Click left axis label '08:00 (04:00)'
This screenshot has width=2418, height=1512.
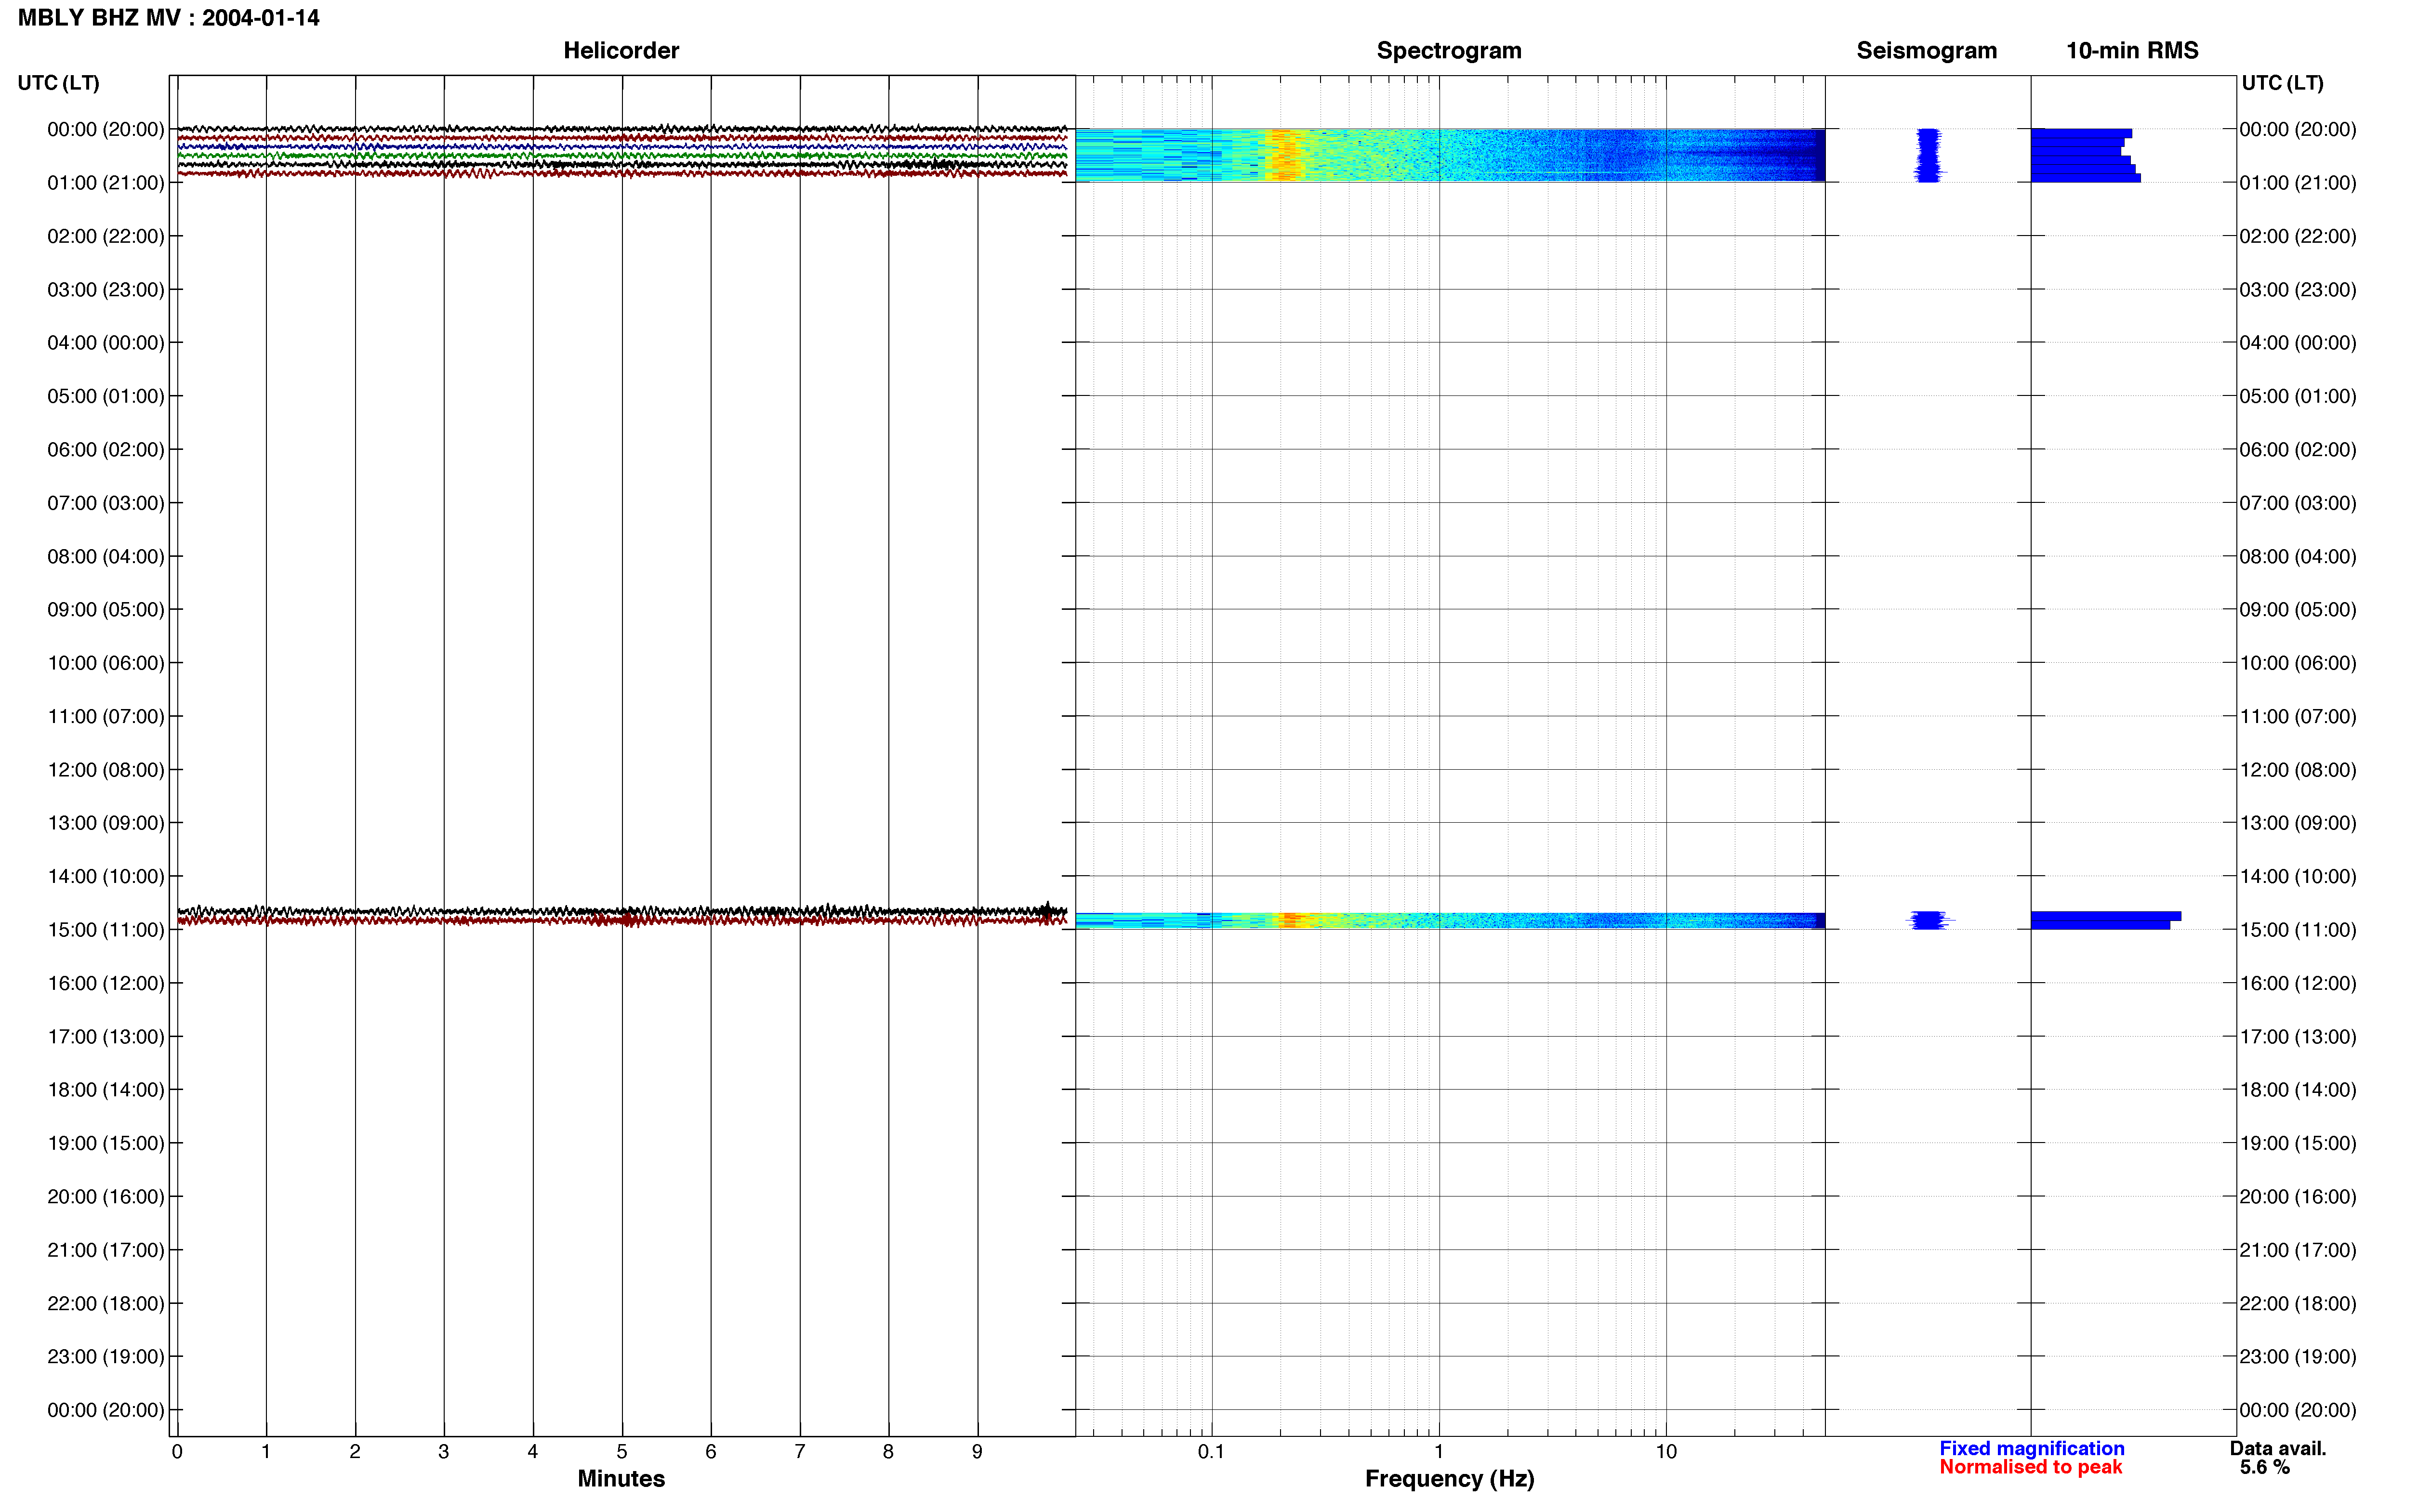[x=105, y=556]
